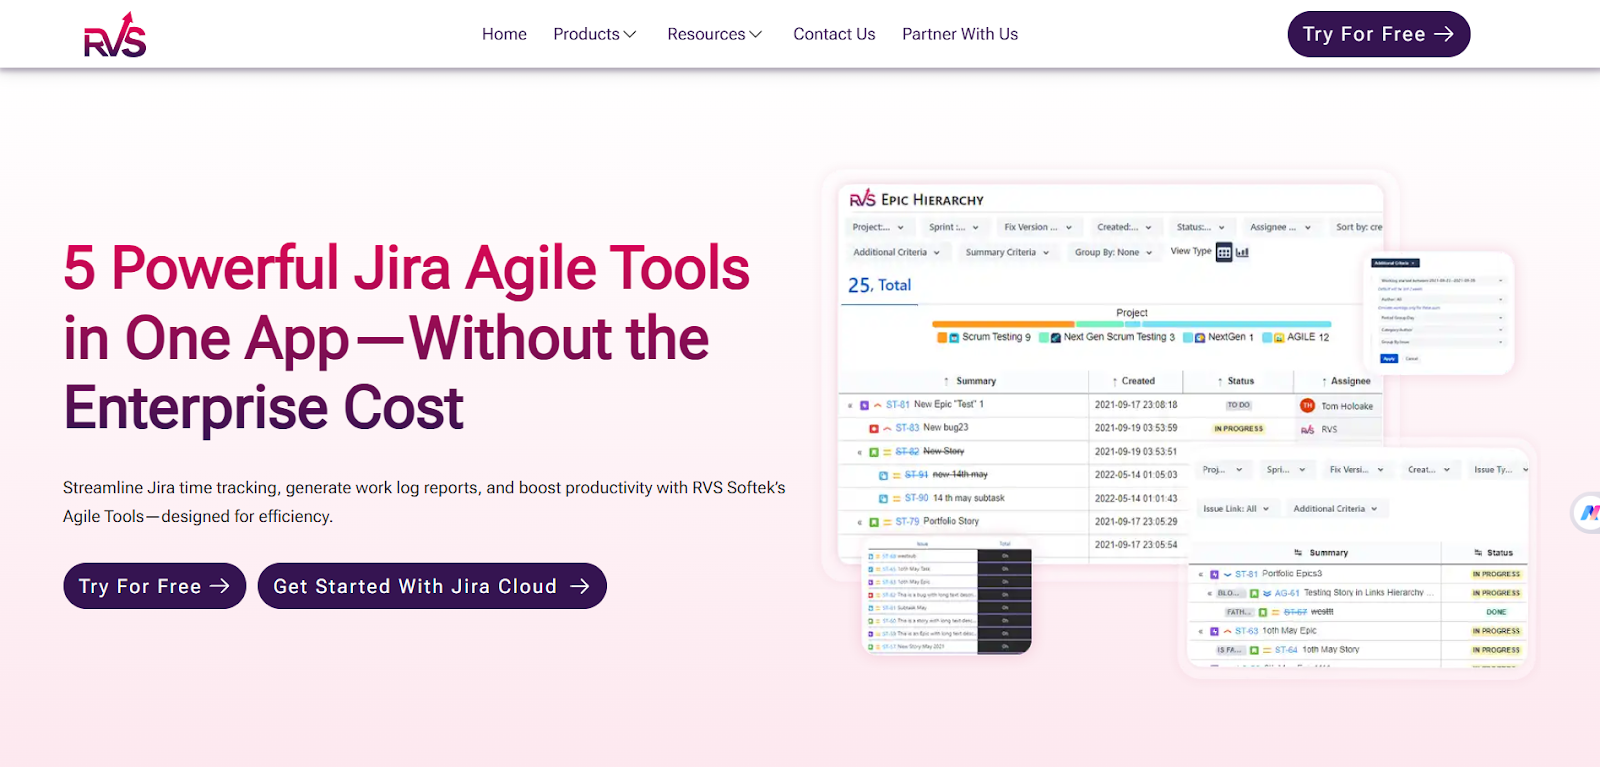Click the floating assistant icon at window edge
Viewport: 1600px width, 767px height.
1587,513
